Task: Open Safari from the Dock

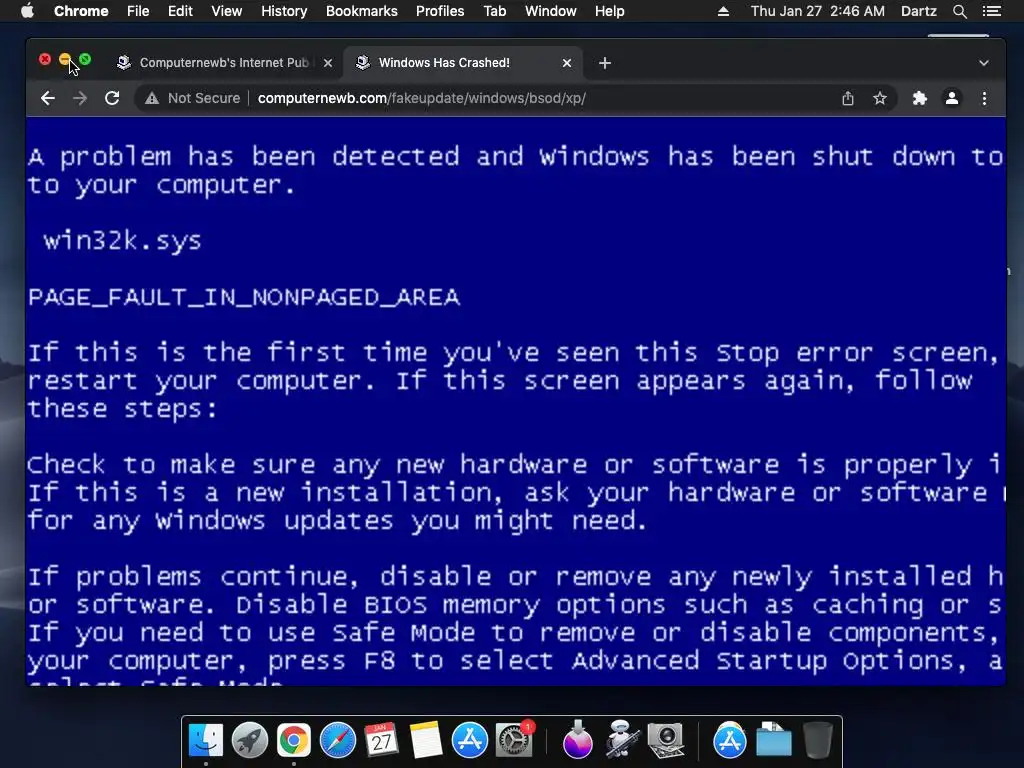Action: (x=338, y=741)
